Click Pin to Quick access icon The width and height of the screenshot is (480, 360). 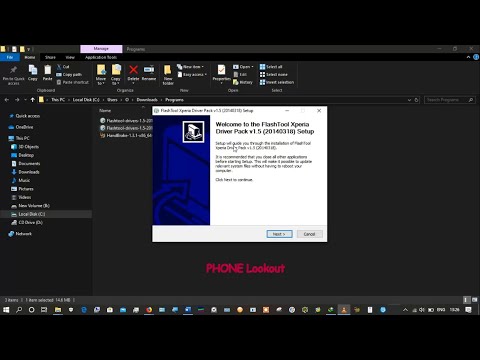pos(13,75)
